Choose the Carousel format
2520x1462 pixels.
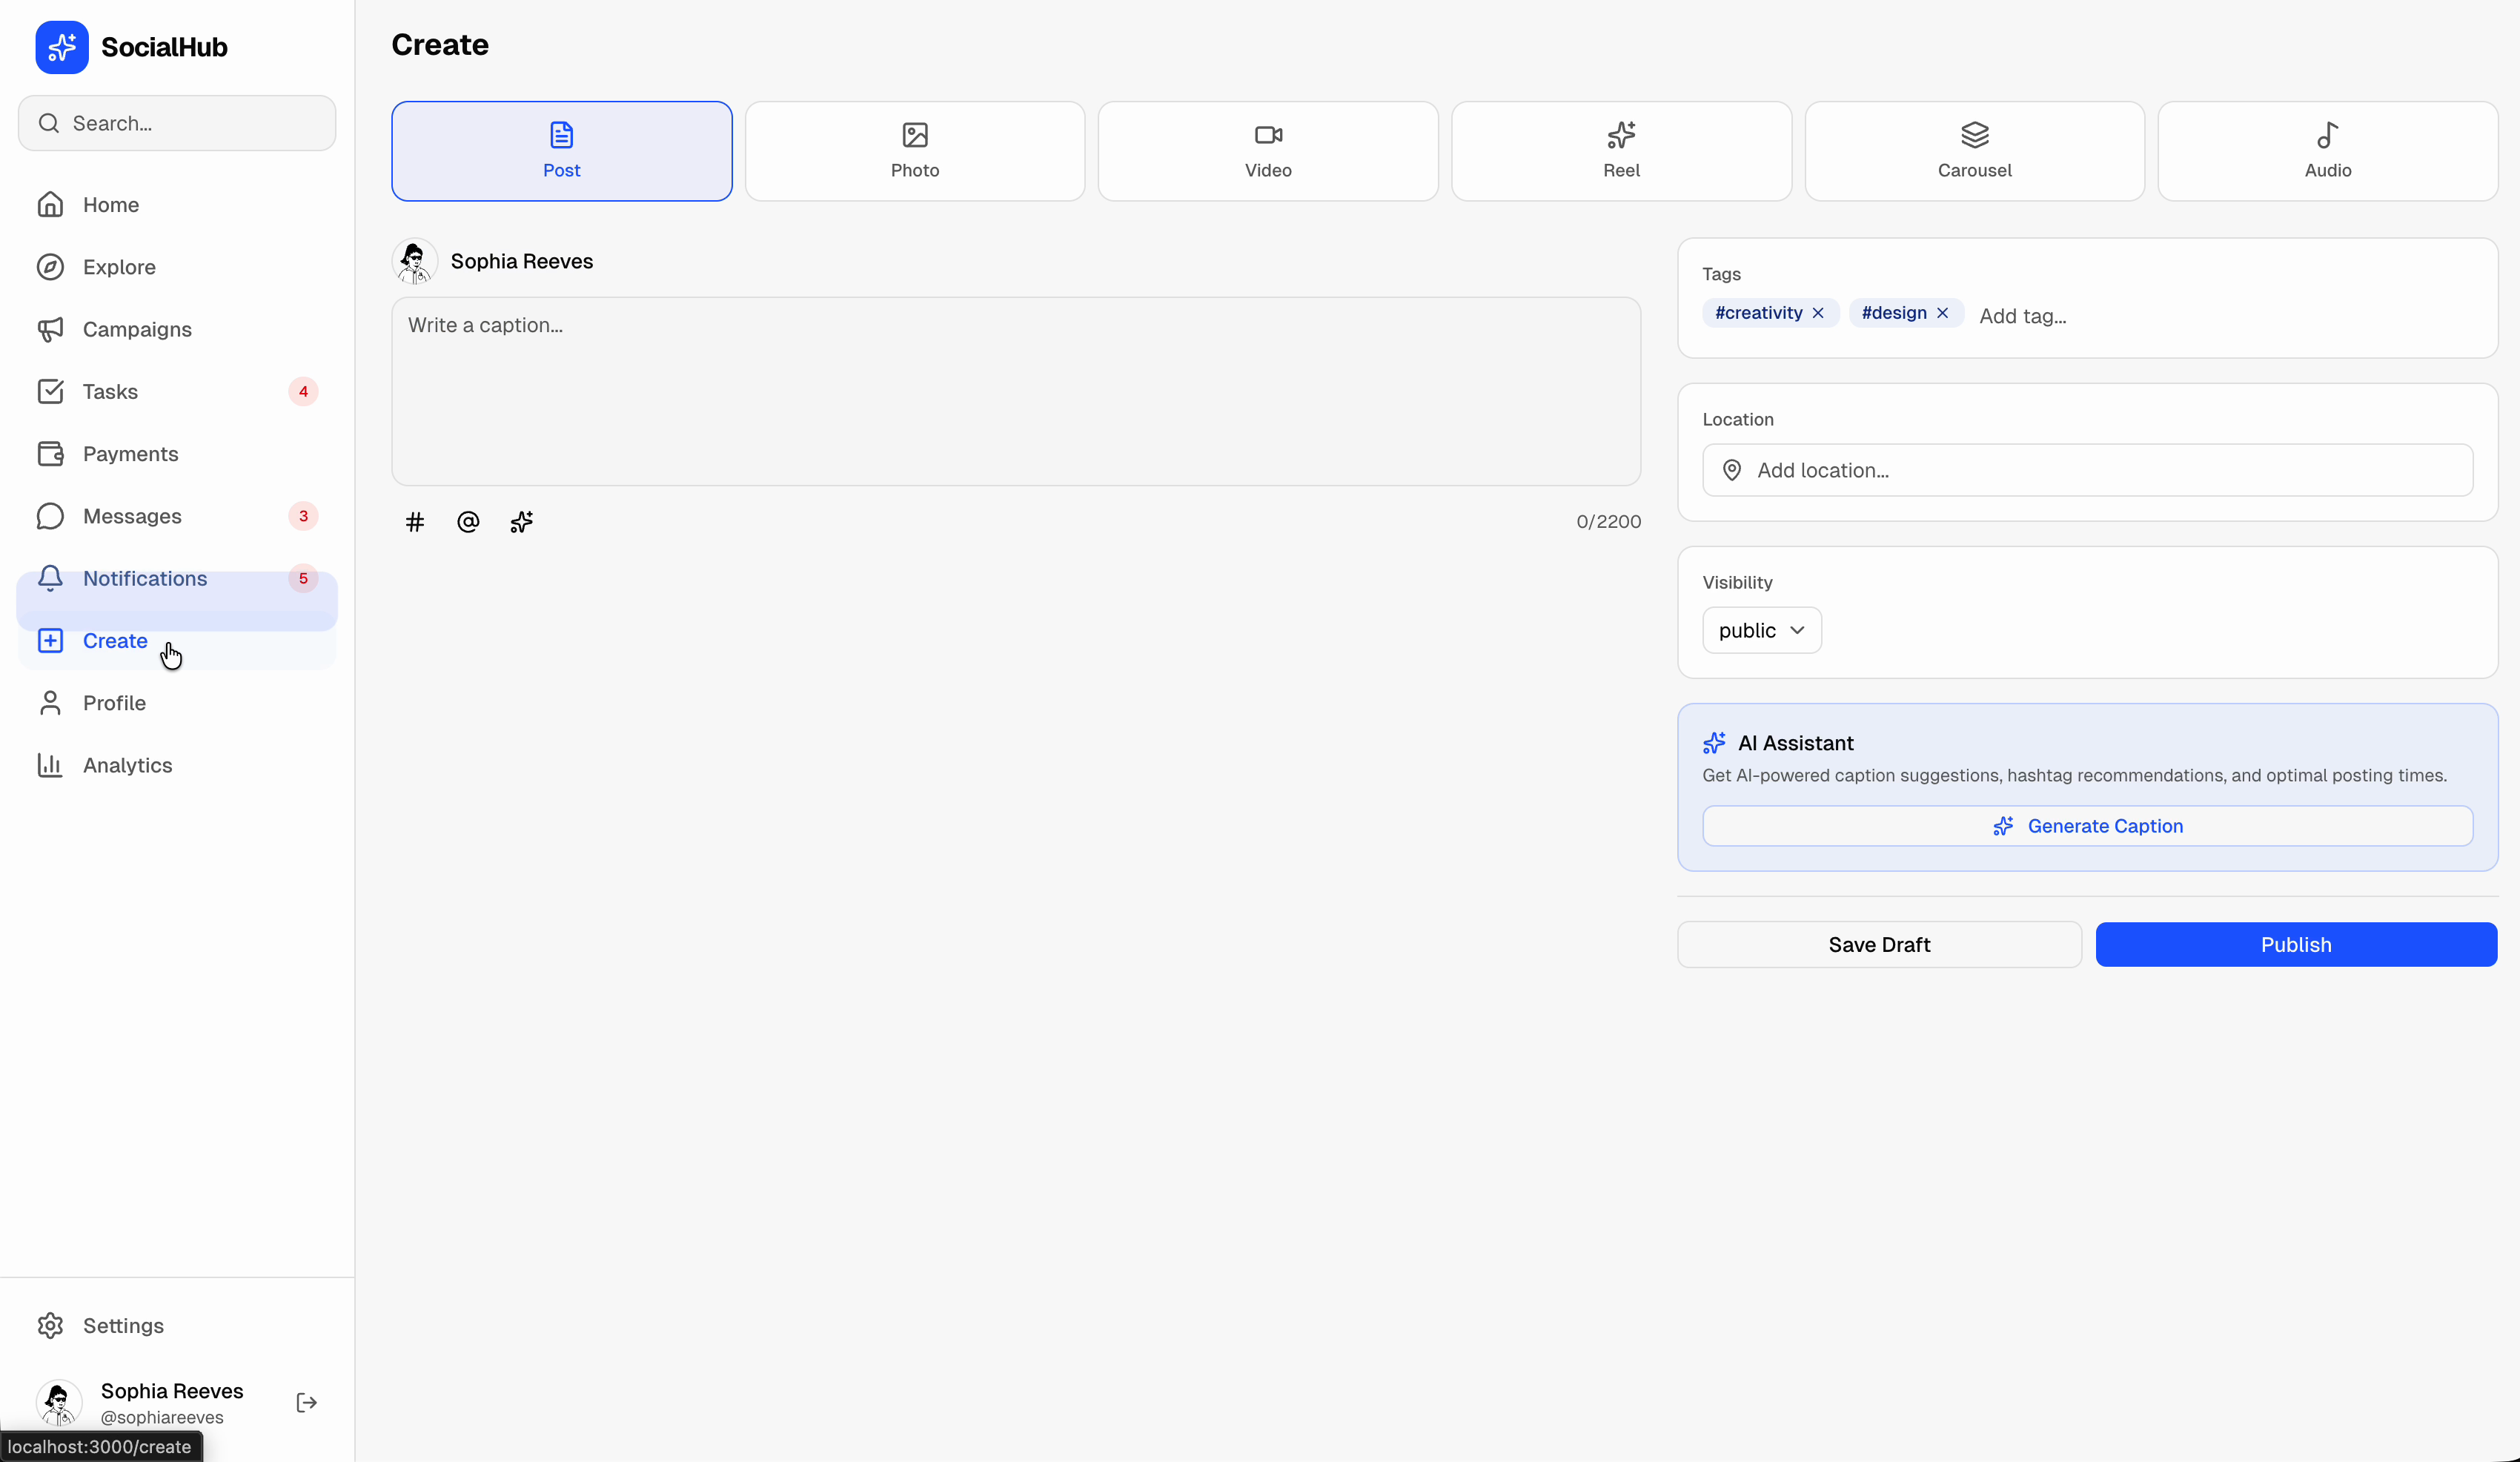coord(1973,150)
